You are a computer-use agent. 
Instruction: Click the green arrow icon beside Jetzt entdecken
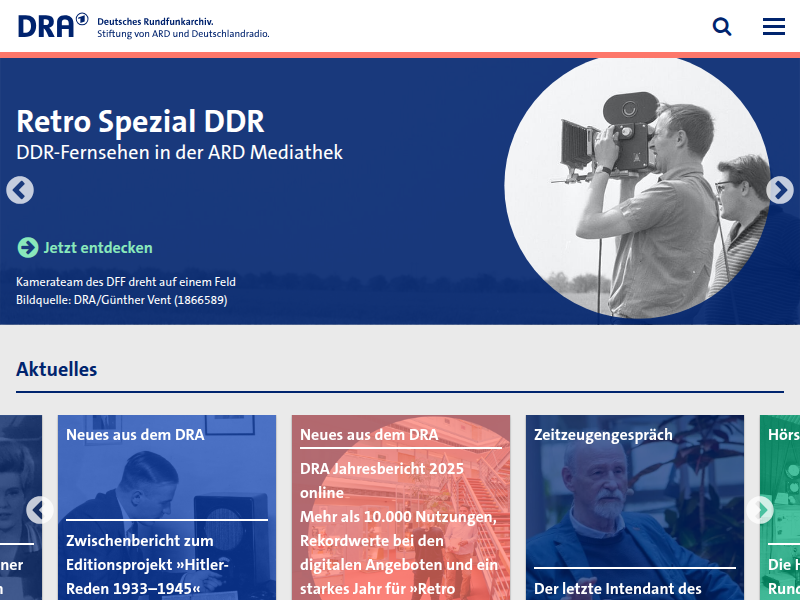point(28,247)
